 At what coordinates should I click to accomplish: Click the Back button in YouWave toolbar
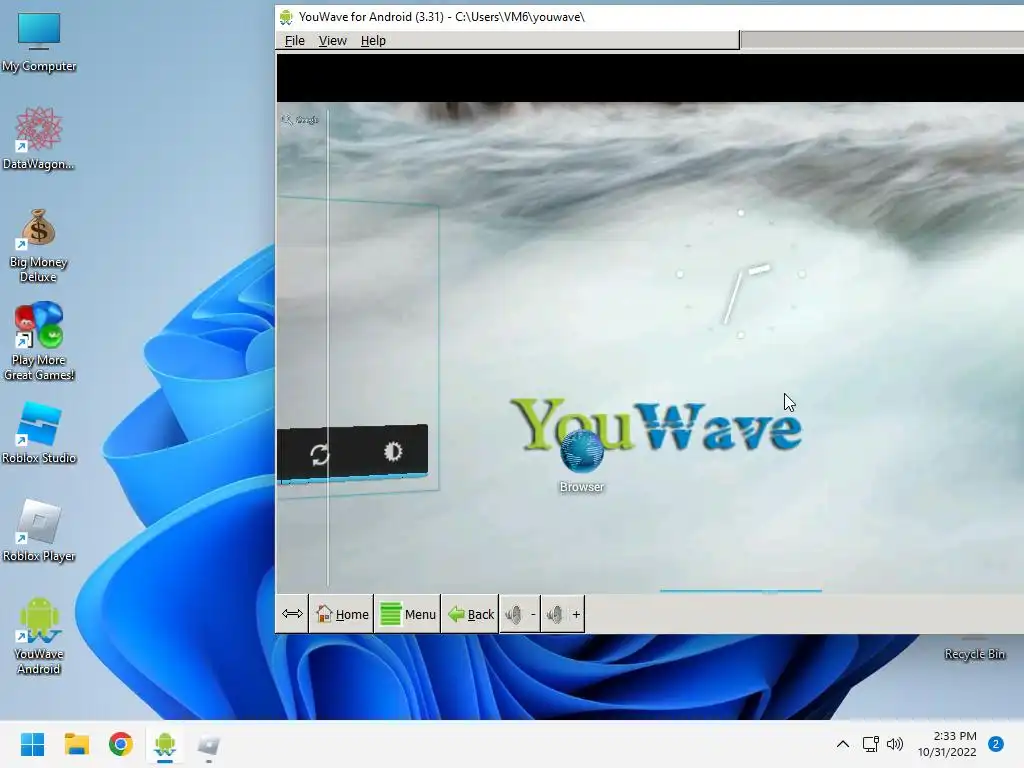click(470, 614)
